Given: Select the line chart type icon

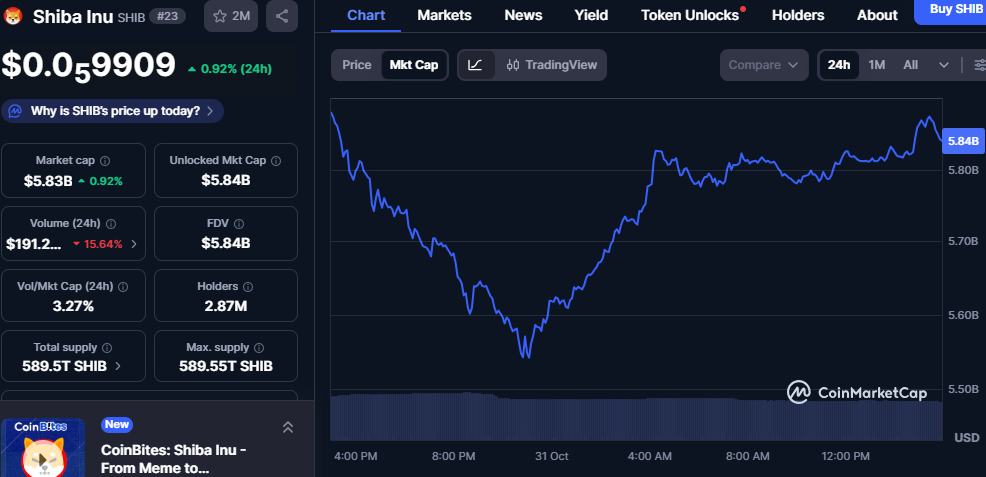Looking at the screenshot, I should (475, 65).
